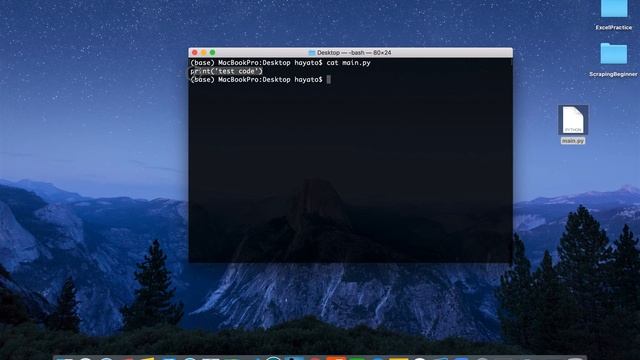Select the main.py Python file icon
The width and height of the screenshot is (640, 360).
point(573,120)
